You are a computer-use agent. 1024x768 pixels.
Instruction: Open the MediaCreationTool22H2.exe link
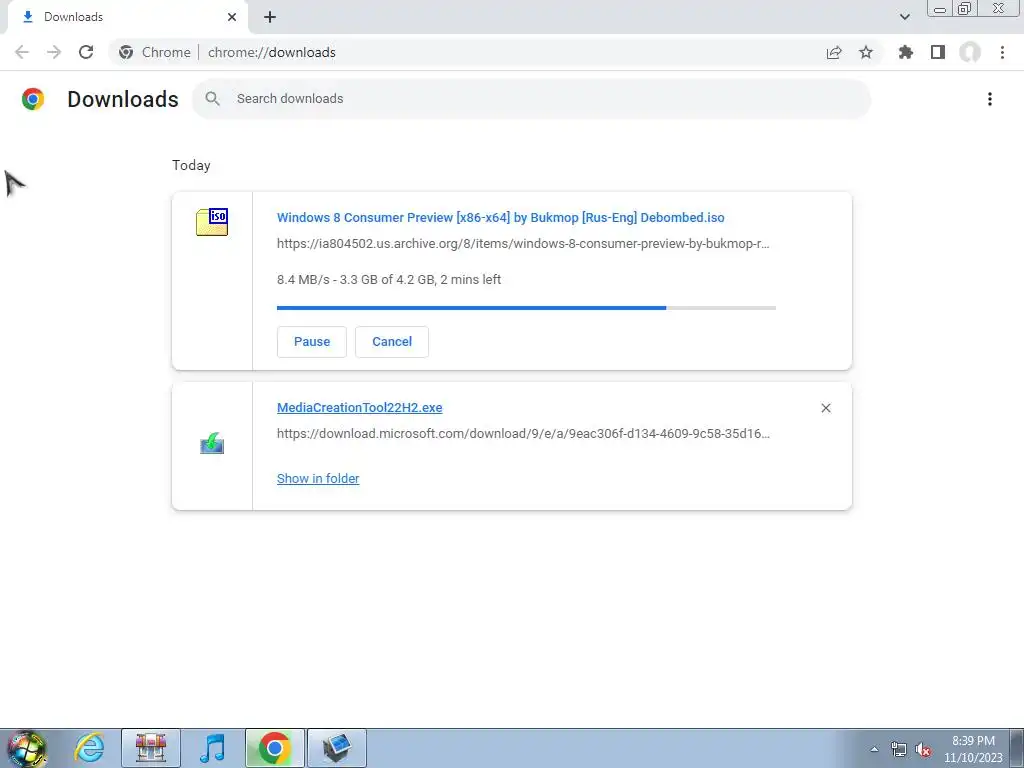[x=359, y=408]
